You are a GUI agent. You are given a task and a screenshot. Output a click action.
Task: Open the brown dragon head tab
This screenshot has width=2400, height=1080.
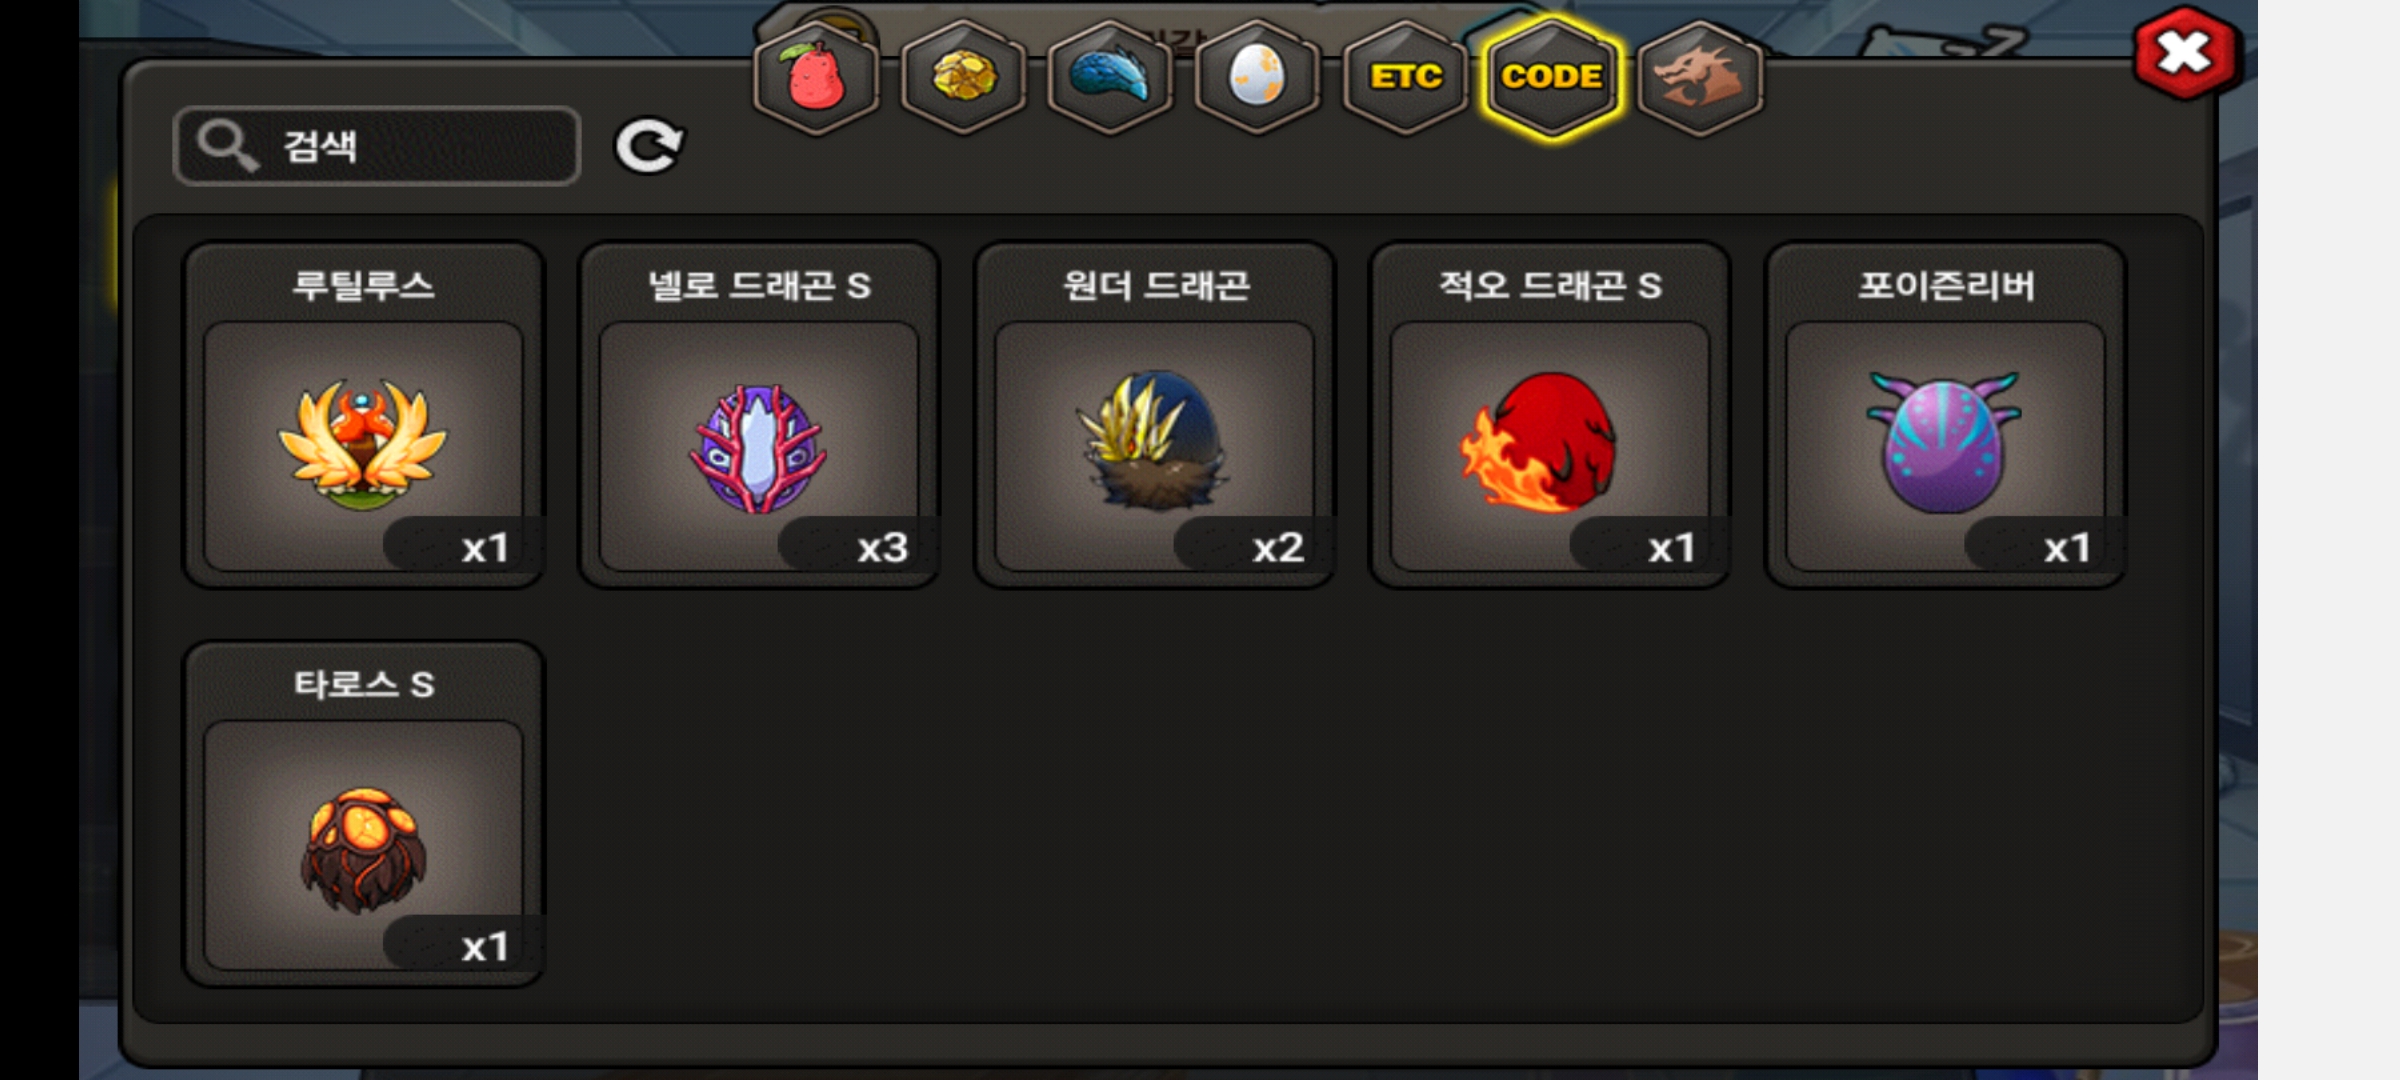(x=1700, y=77)
